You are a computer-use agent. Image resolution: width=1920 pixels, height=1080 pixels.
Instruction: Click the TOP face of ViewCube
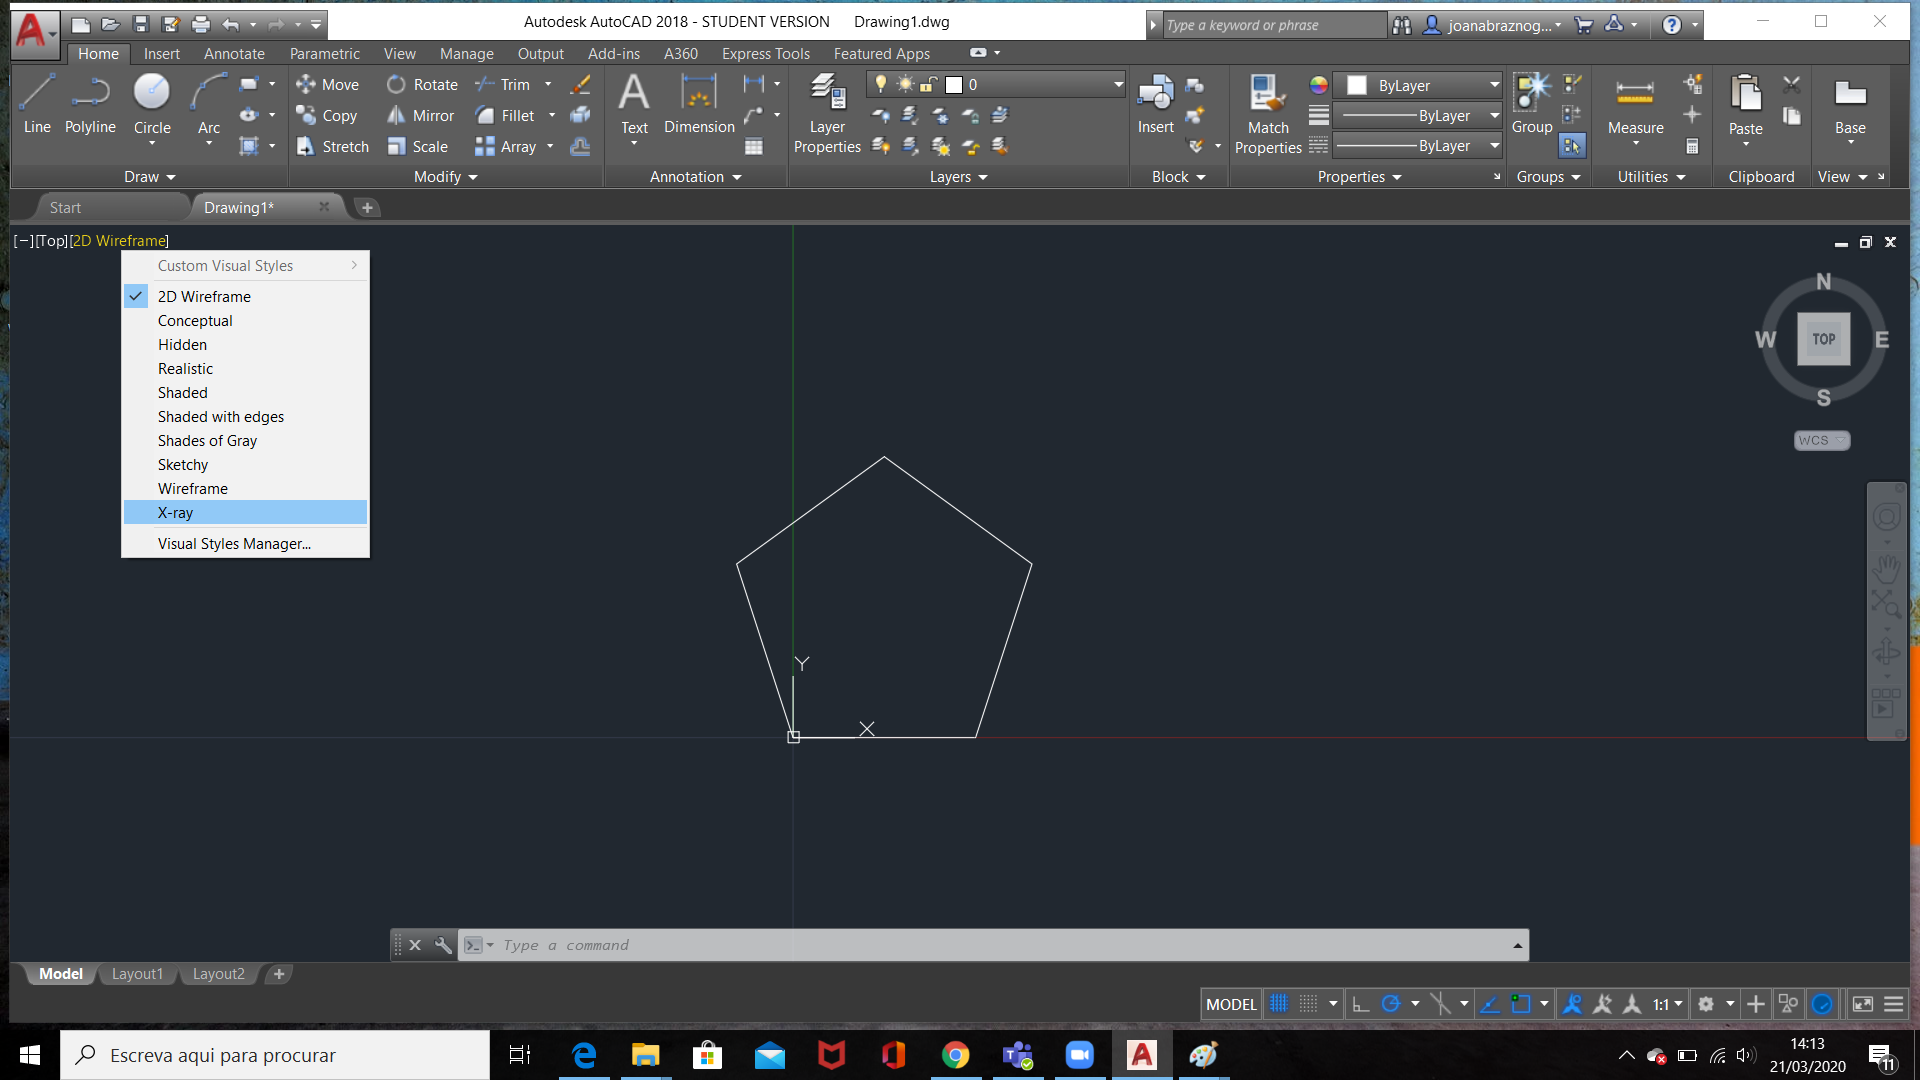tap(1824, 339)
